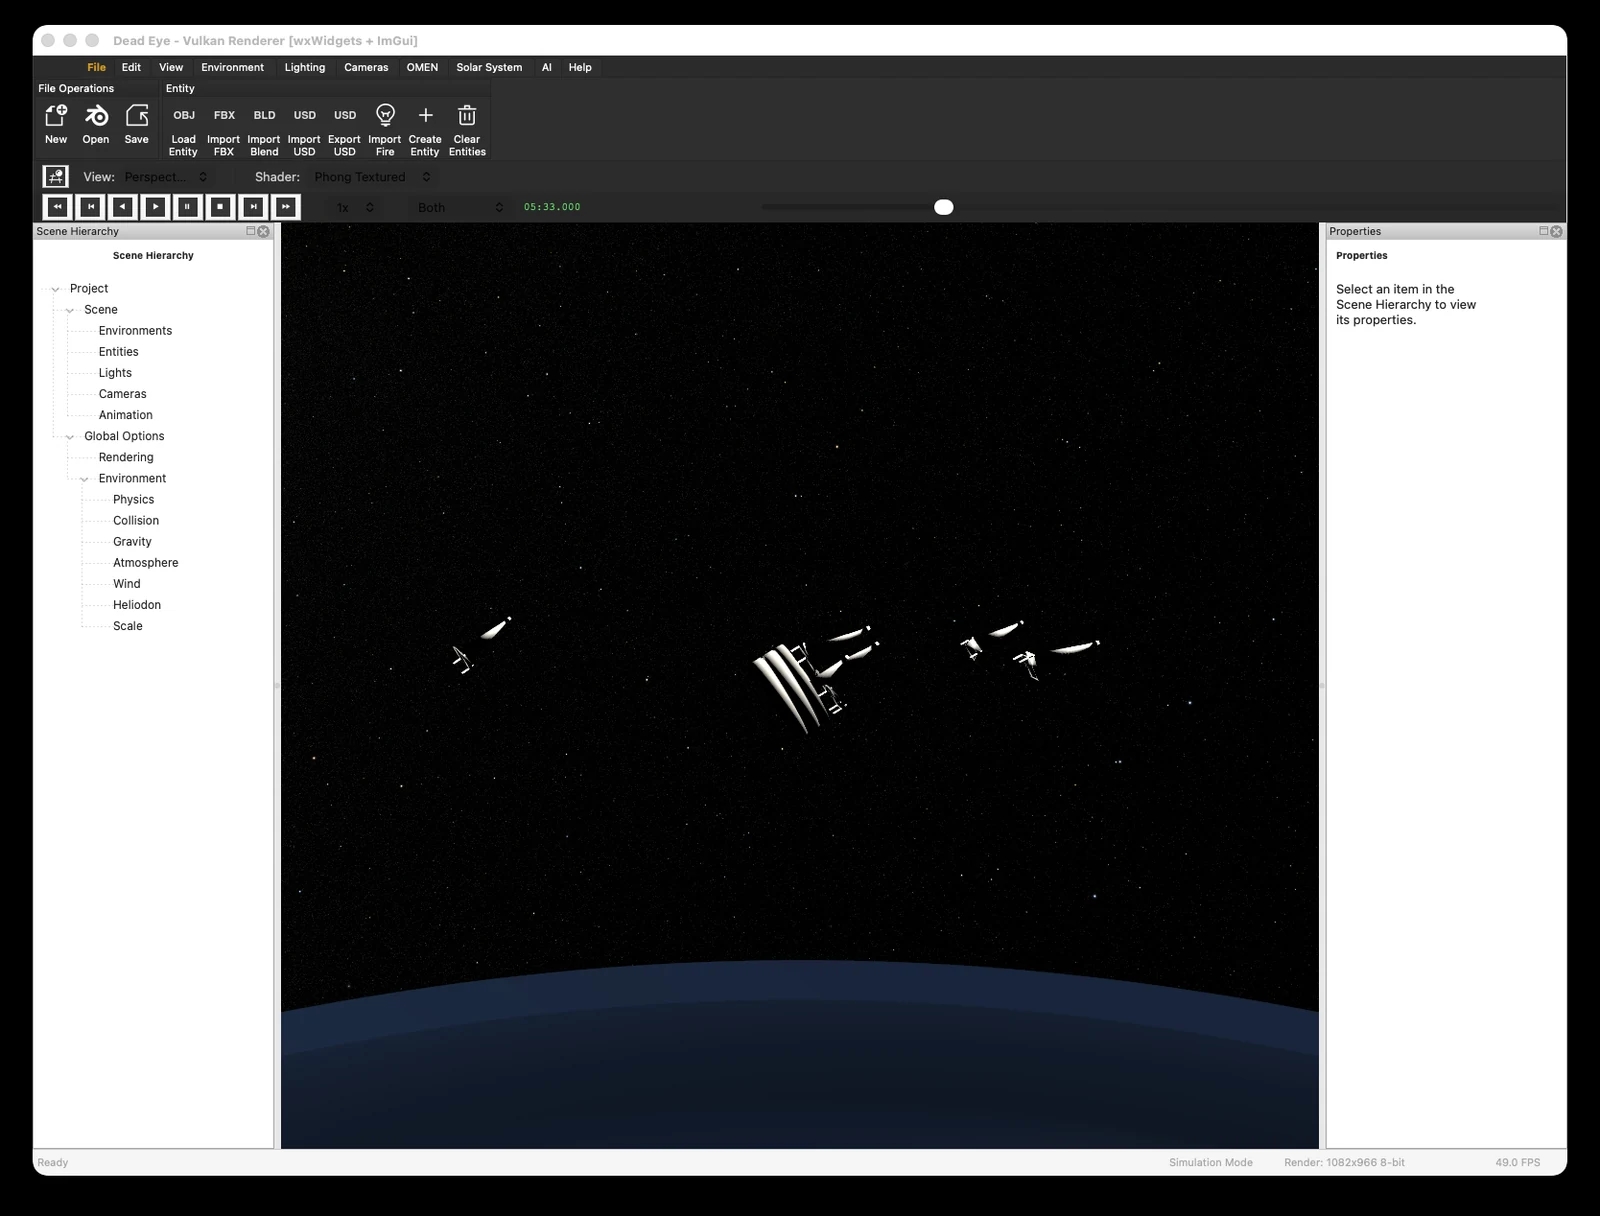Pause the simulation playback

pyautogui.click(x=188, y=207)
